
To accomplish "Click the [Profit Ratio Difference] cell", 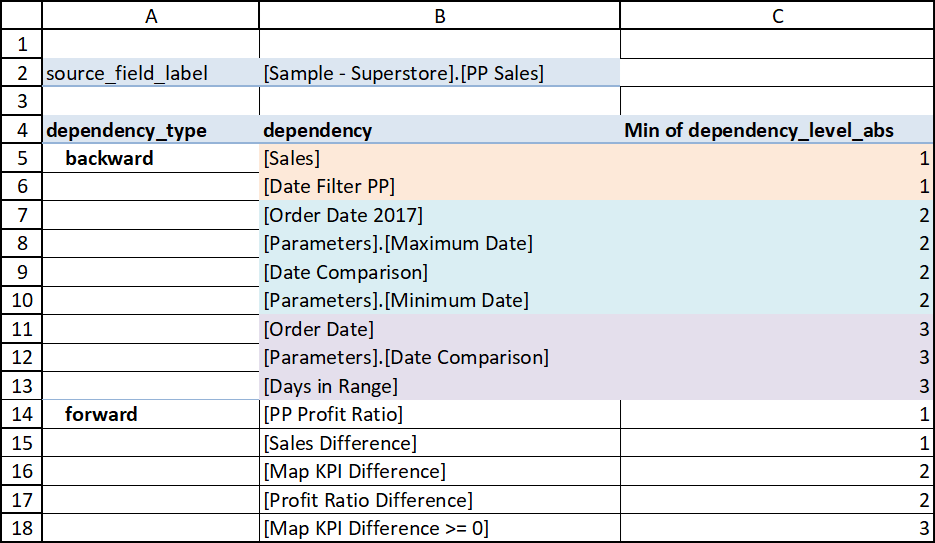I will (x=439, y=500).
